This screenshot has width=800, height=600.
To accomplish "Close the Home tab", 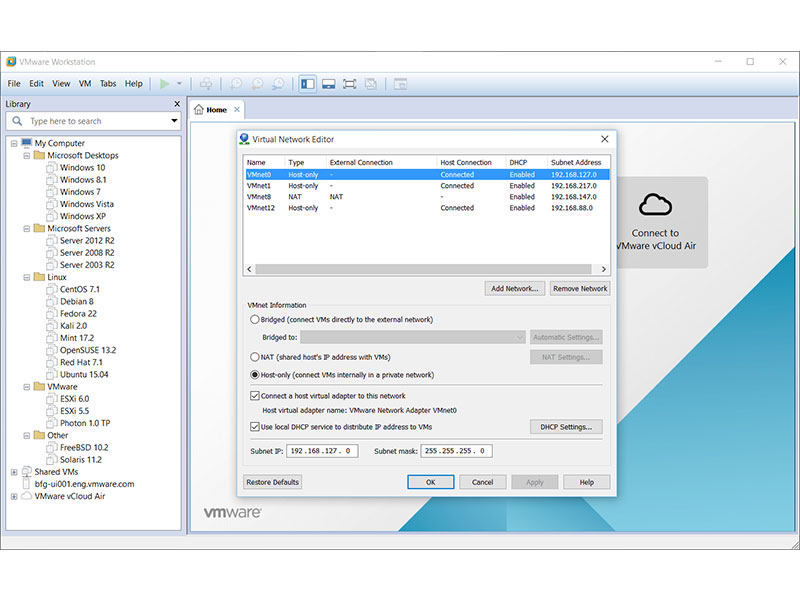I will 237,109.
